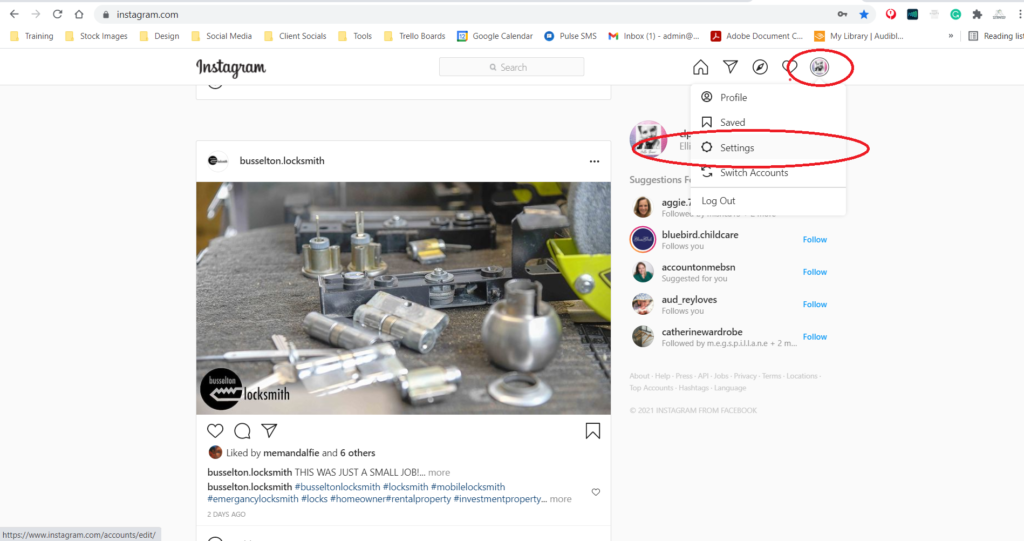This screenshot has height=541, width=1024.
Task: Reload the page button
Action: [x=57, y=14]
